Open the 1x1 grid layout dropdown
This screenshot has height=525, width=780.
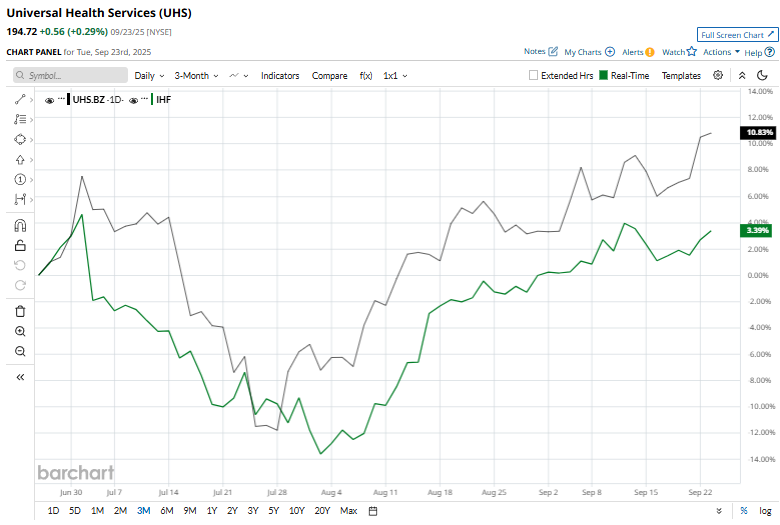395,76
